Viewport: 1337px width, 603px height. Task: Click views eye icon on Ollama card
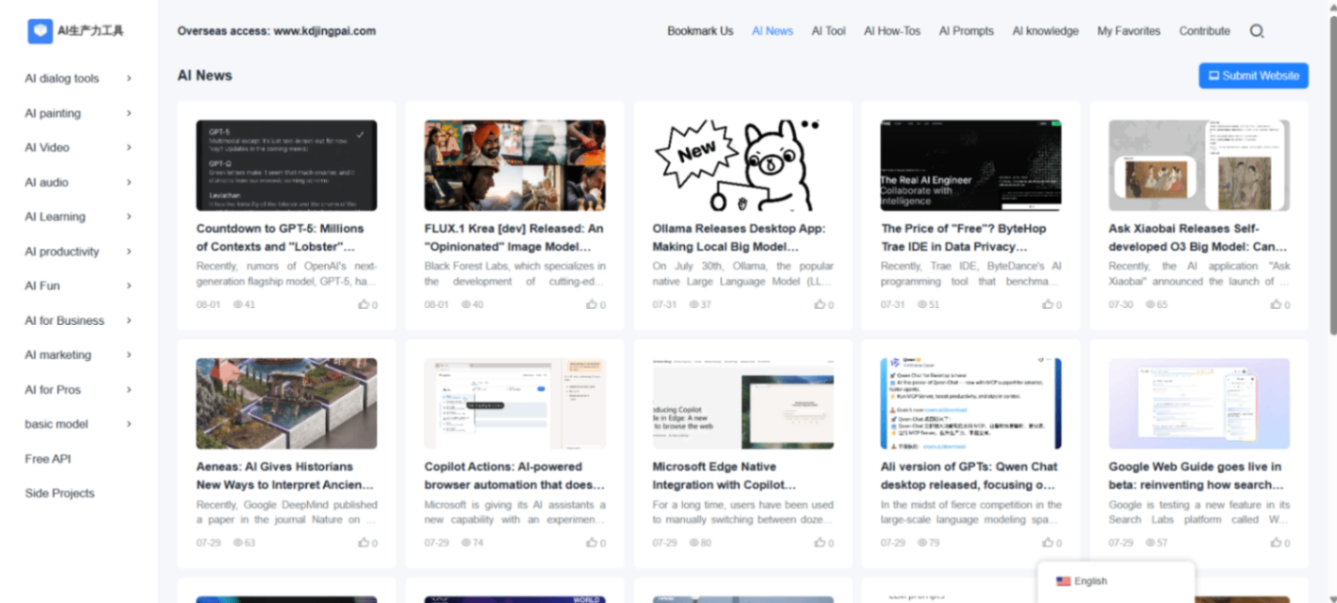pyautogui.click(x=694, y=305)
